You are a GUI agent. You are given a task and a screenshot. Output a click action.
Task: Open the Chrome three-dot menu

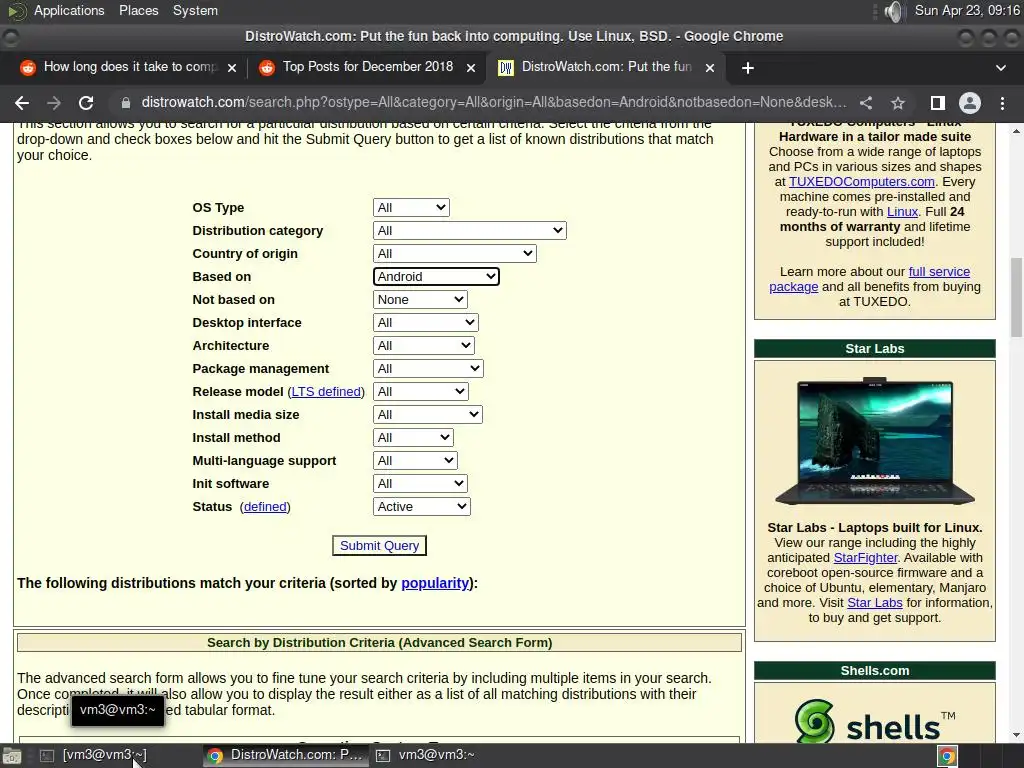(x=1002, y=103)
